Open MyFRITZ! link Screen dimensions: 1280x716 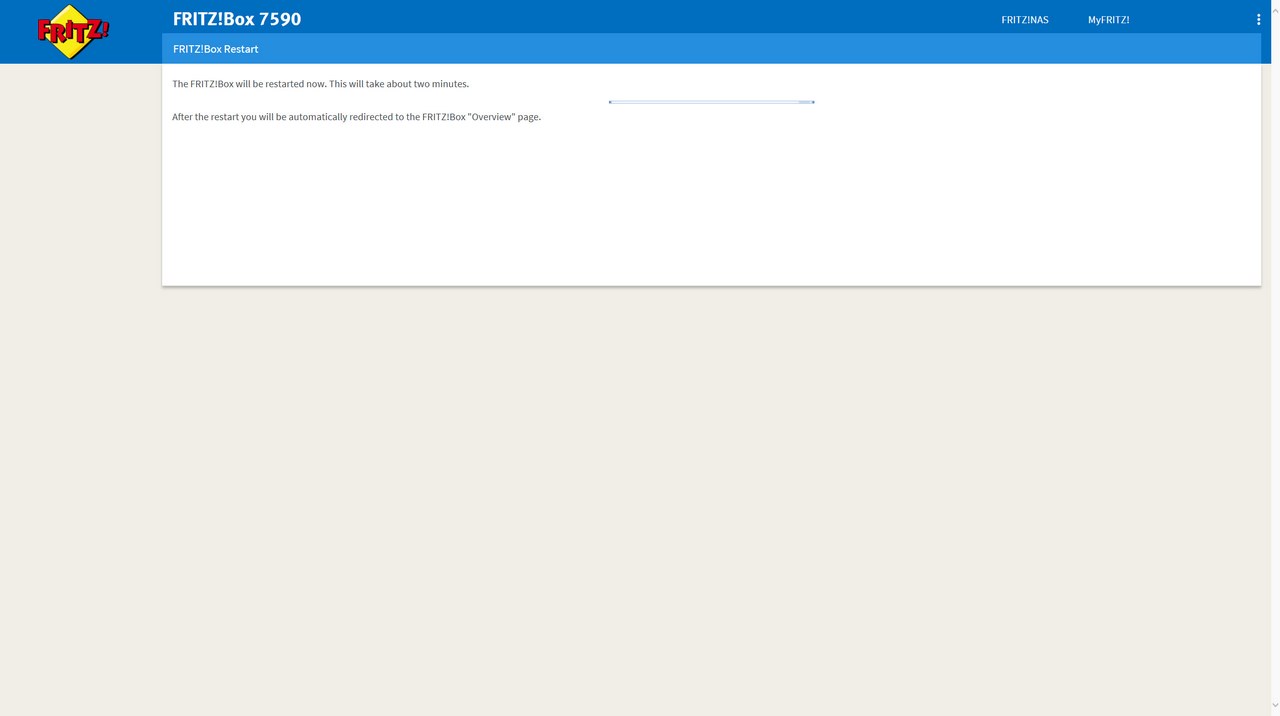[x=1108, y=20]
